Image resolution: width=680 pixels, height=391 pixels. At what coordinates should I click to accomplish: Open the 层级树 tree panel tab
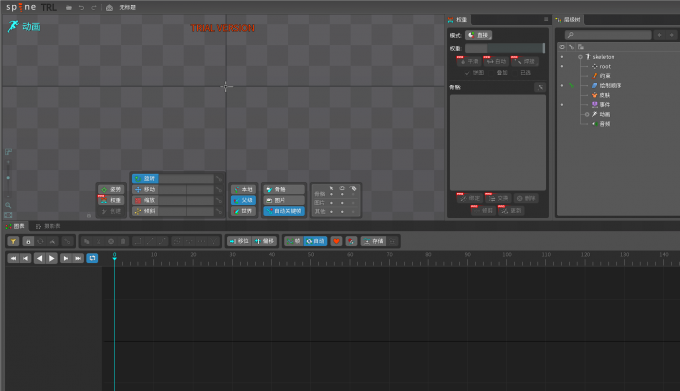(x=569, y=20)
